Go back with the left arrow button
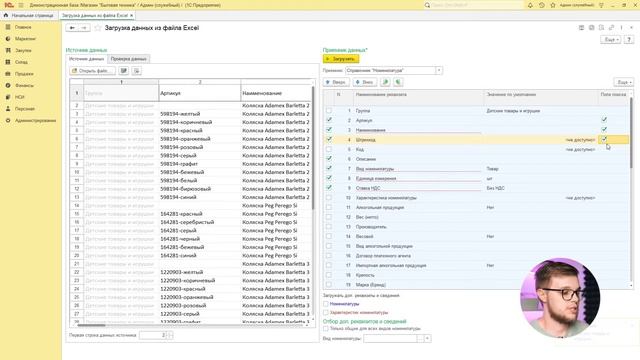 [72, 28]
